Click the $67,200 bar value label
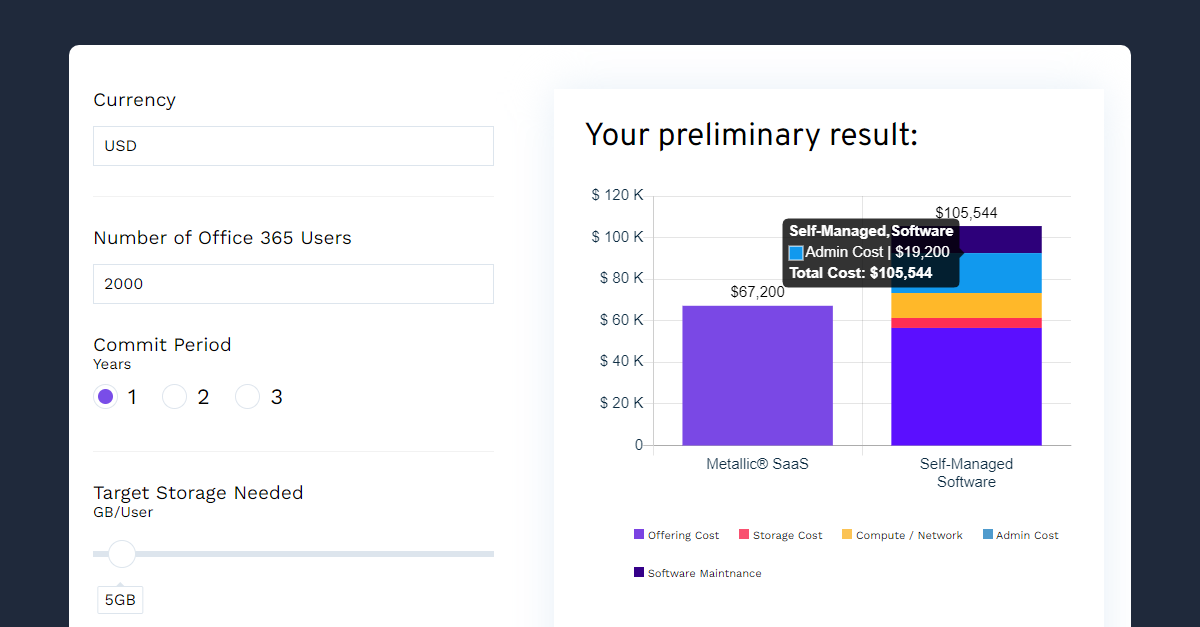 (x=757, y=292)
